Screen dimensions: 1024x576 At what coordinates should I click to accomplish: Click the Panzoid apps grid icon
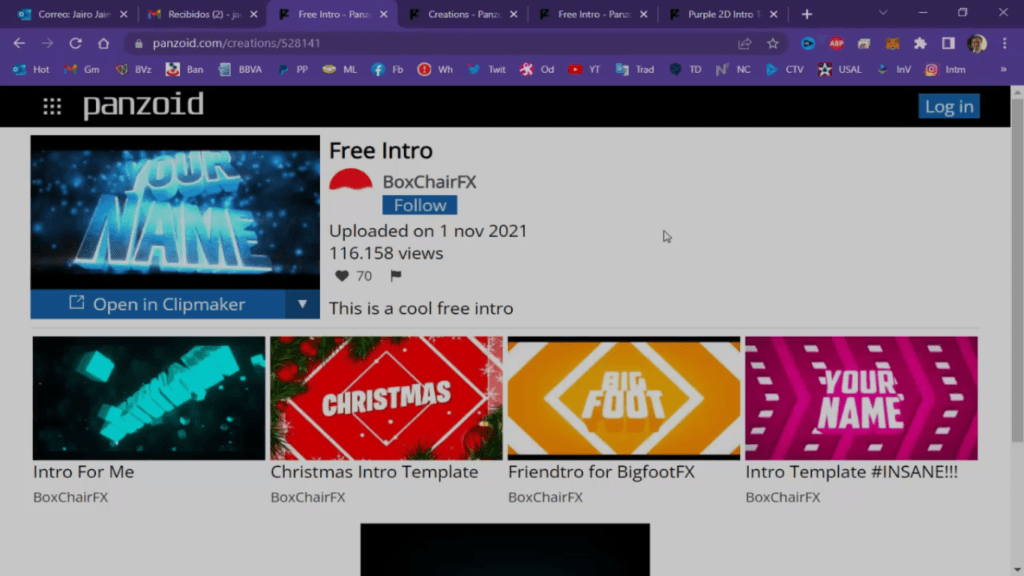coord(52,106)
